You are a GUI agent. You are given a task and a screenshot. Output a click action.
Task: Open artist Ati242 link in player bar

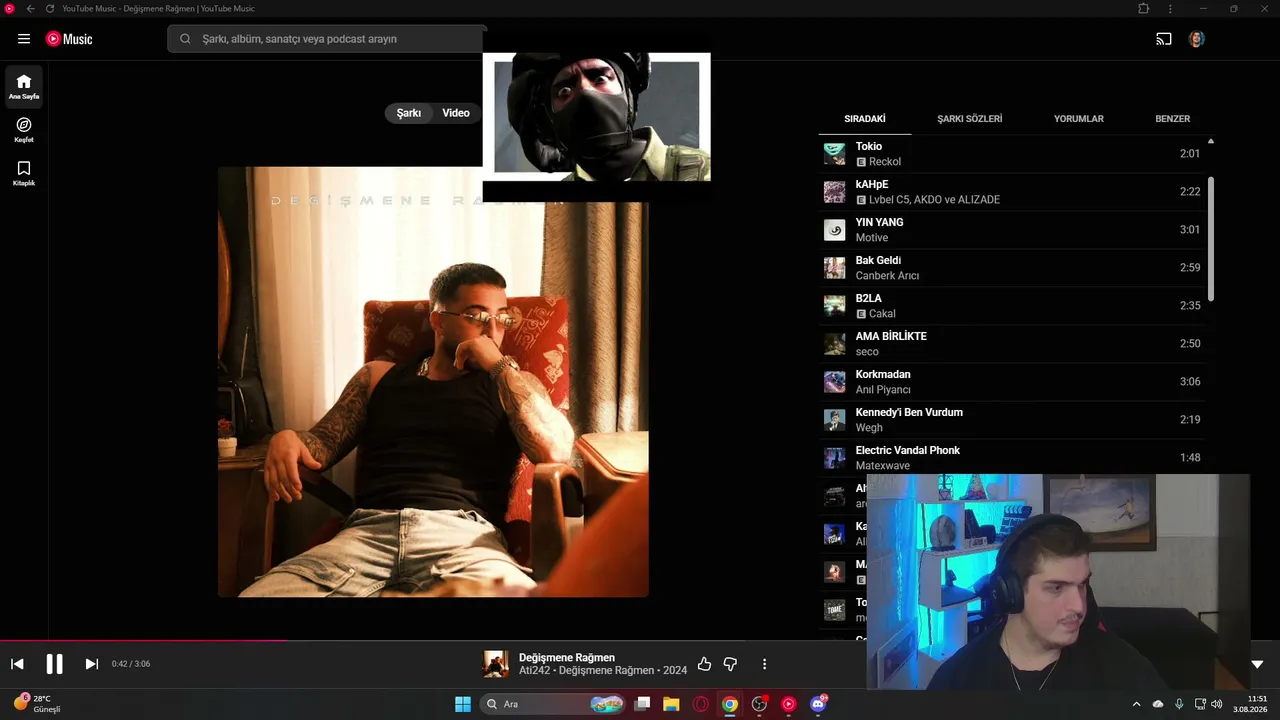534,671
